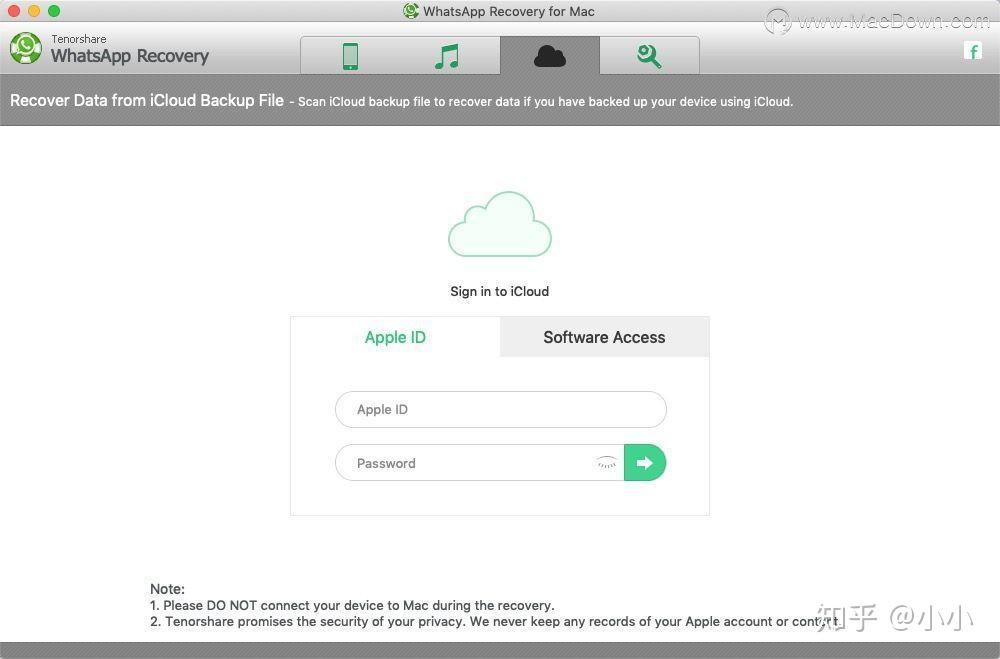The image size is (1000, 659).
Task: Click the Tenorshare privacy promise note
Action: 496,621
